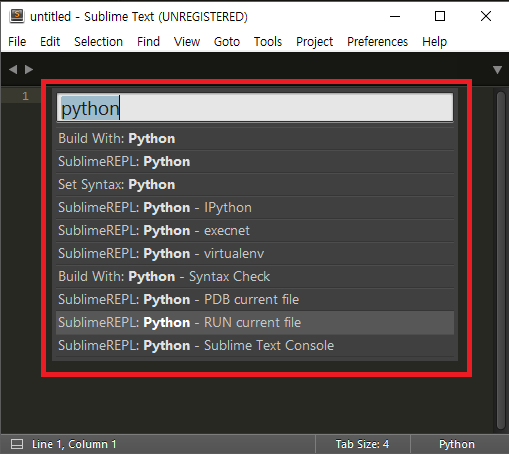Image resolution: width=509 pixels, height=454 pixels.
Task: Open the View menu
Action: pos(187,42)
